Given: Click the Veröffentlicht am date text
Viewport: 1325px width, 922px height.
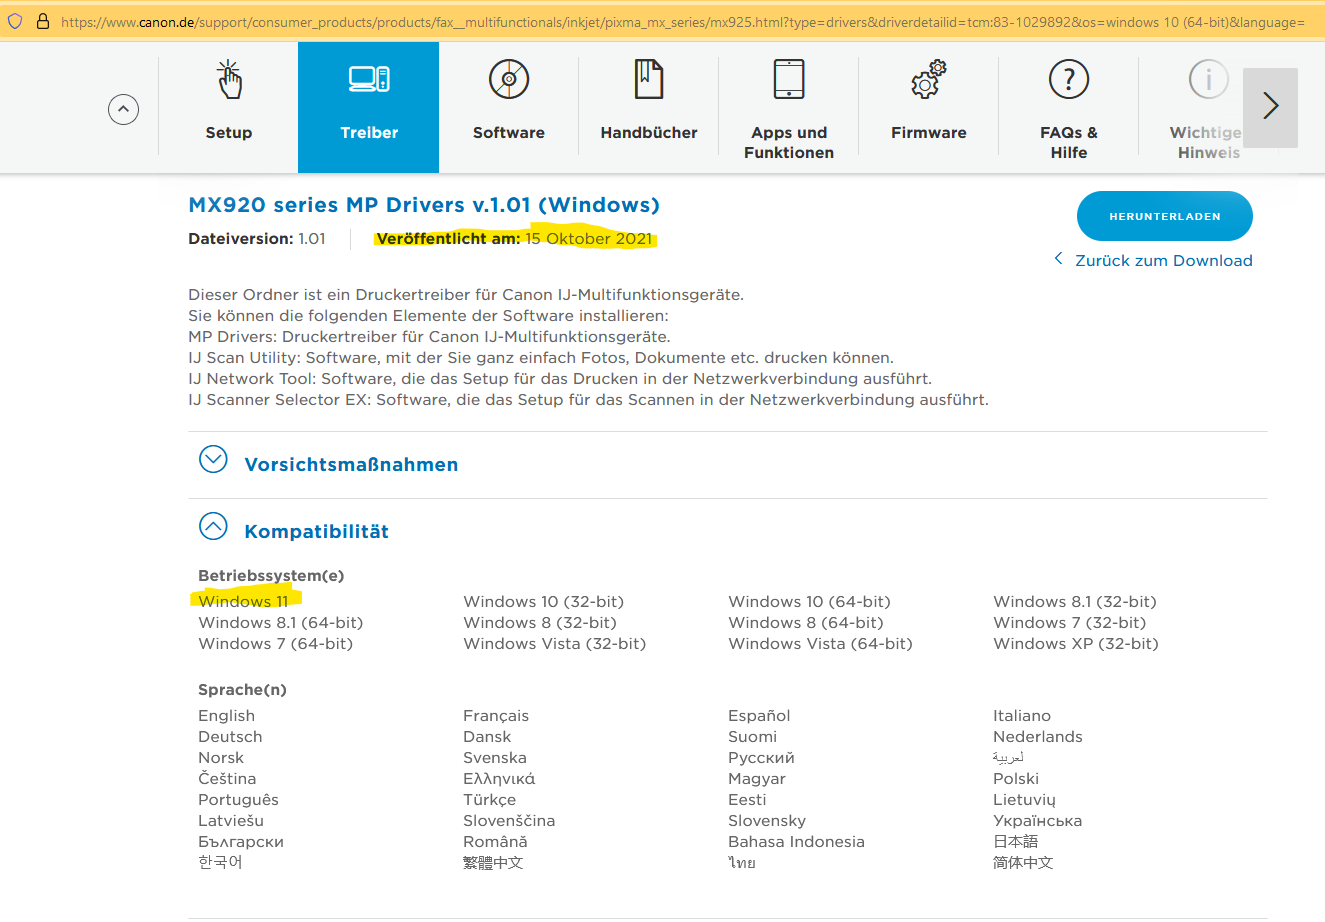Looking at the screenshot, I should click(x=514, y=239).
